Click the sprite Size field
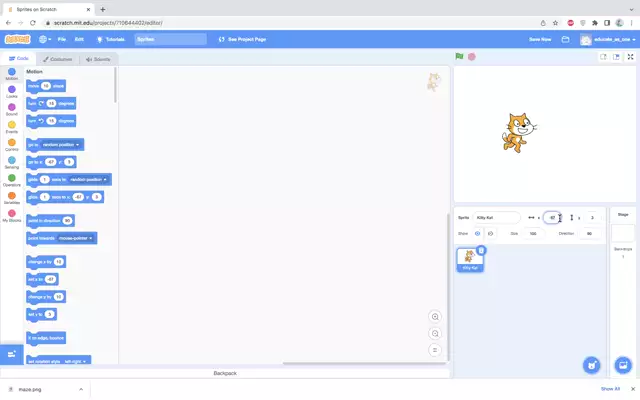The height and width of the screenshot is (400, 640). pyautogui.click(x=533, y=233)
